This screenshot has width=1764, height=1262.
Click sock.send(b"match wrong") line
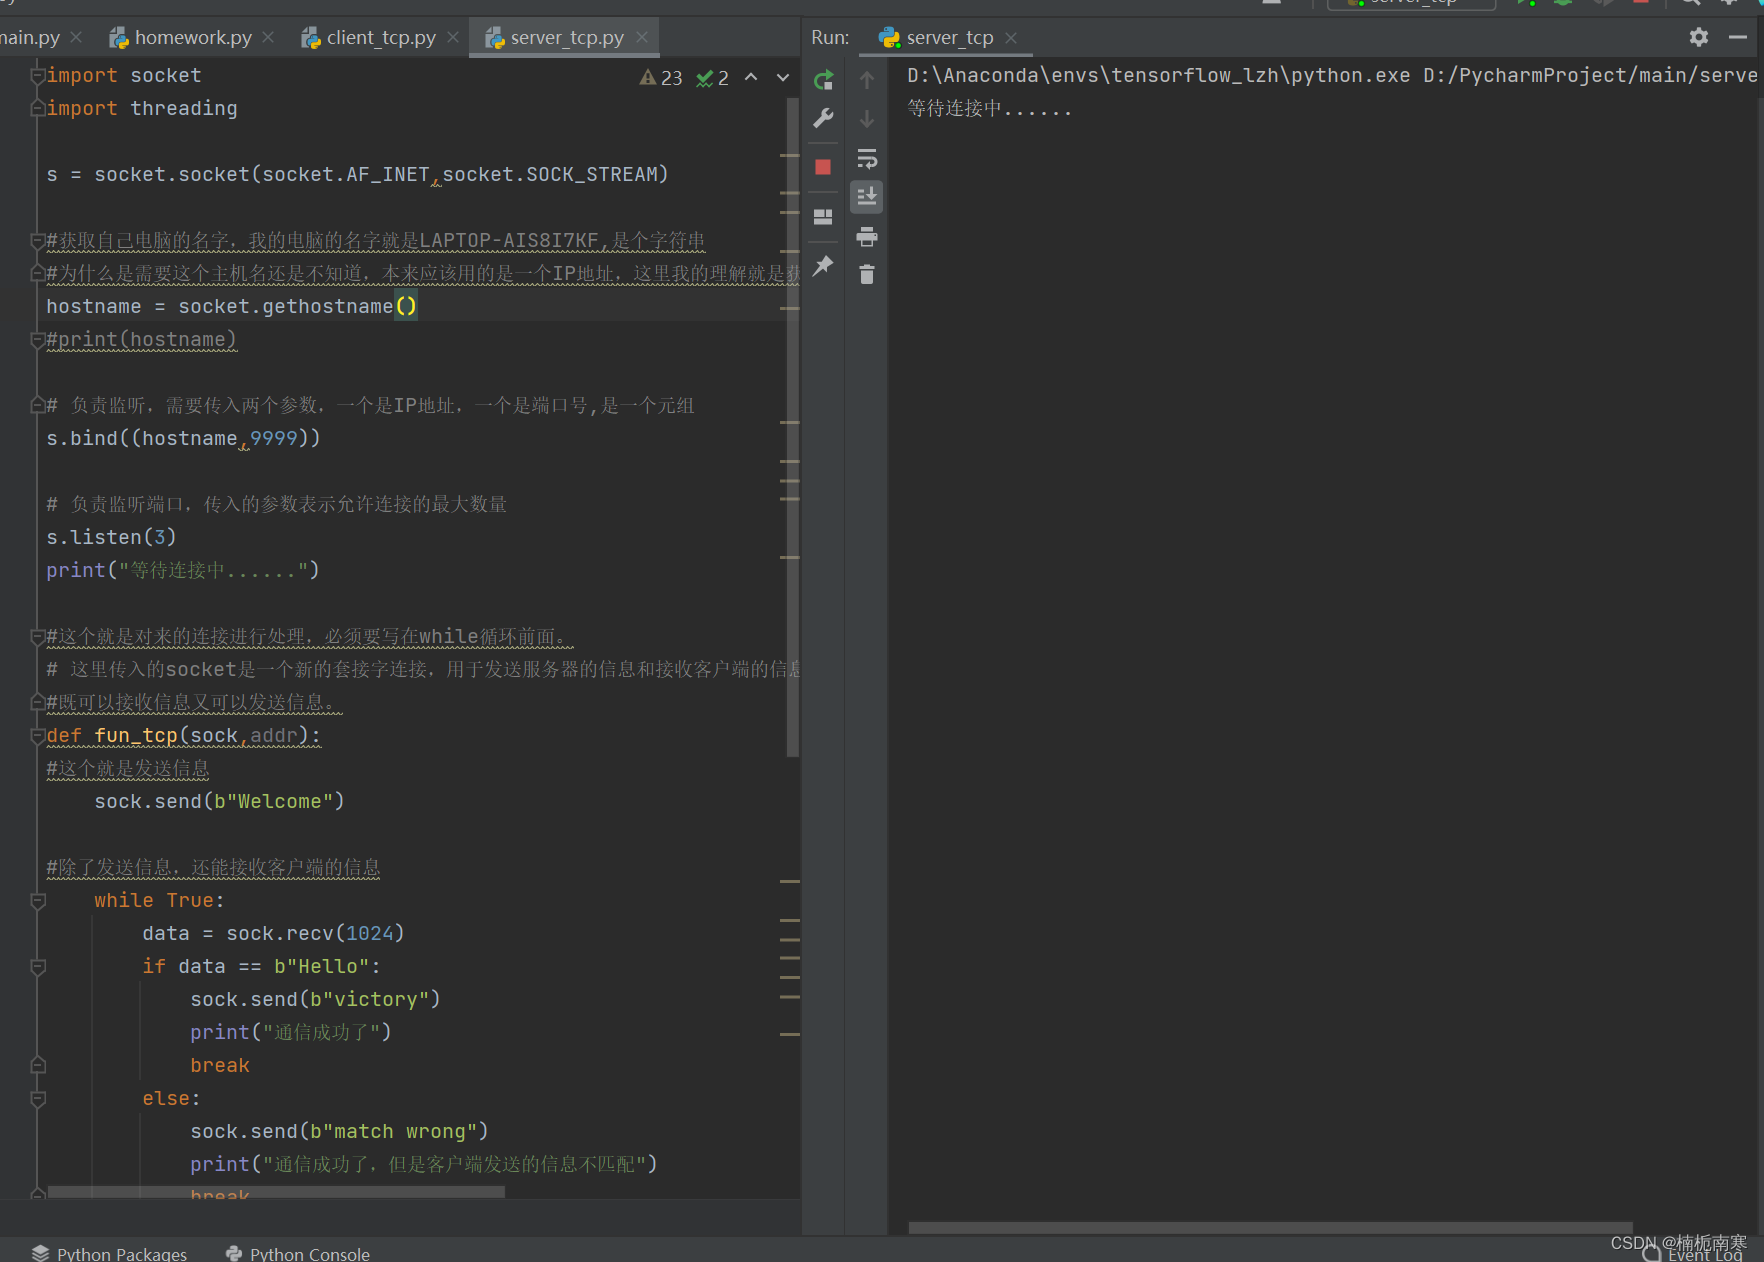(x=339, y=1131)
